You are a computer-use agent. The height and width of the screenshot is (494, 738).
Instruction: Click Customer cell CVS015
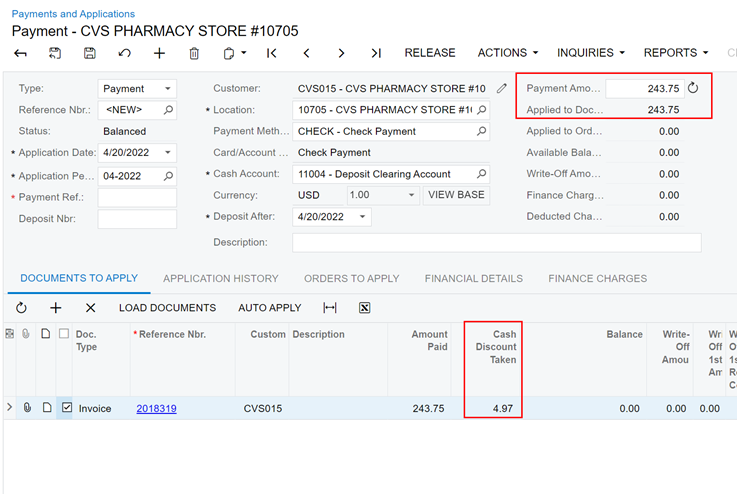tap(263, 408)
